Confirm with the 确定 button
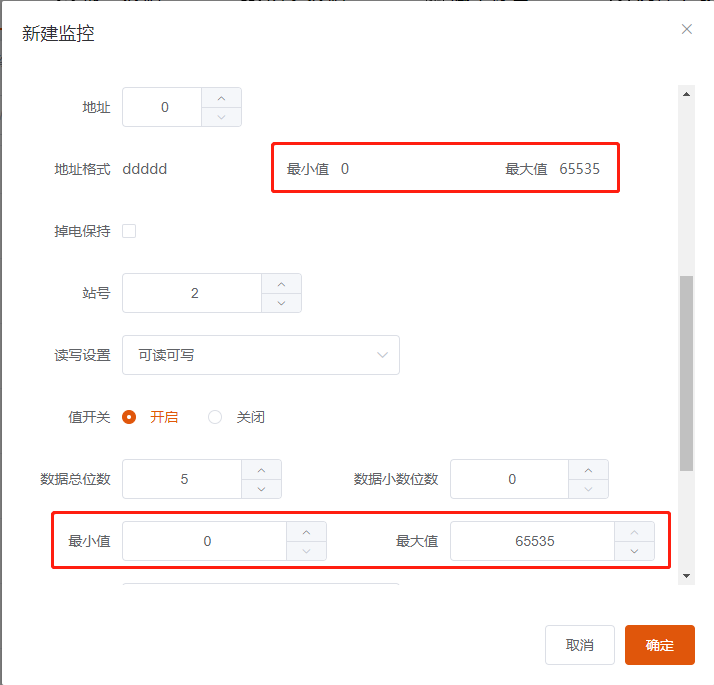The height and width of the screenshot is (685, 714). 659,645
